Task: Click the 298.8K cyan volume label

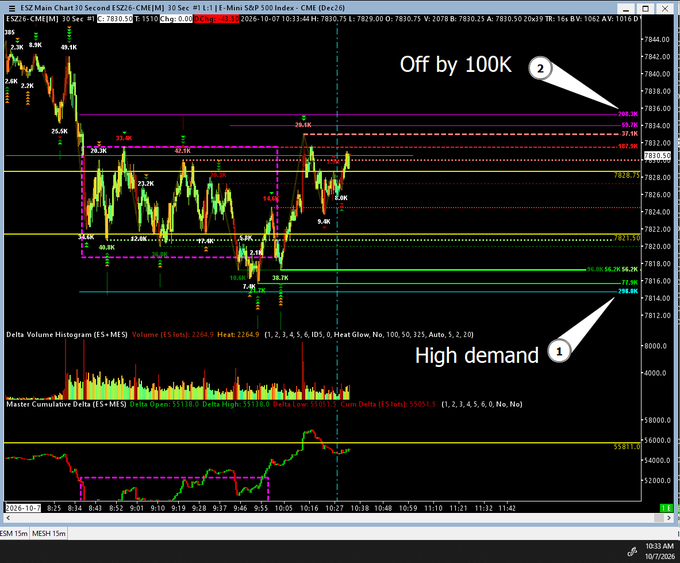Action: pos(628,291)
